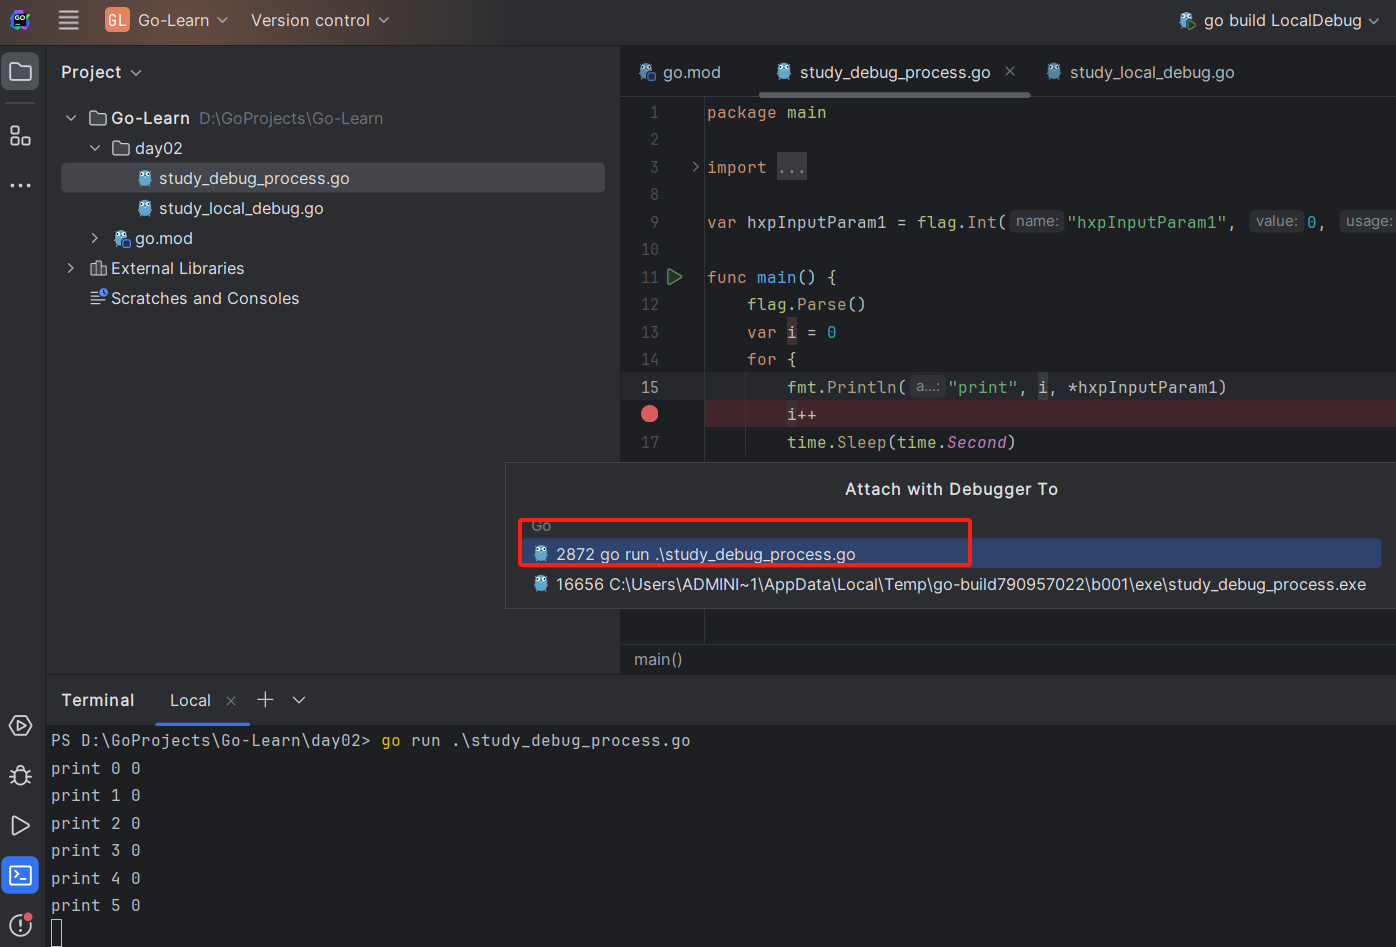Remove the red breakpoint on line 16
The height and width of the screenshot is (947, 1396).
tap(650, 414)
